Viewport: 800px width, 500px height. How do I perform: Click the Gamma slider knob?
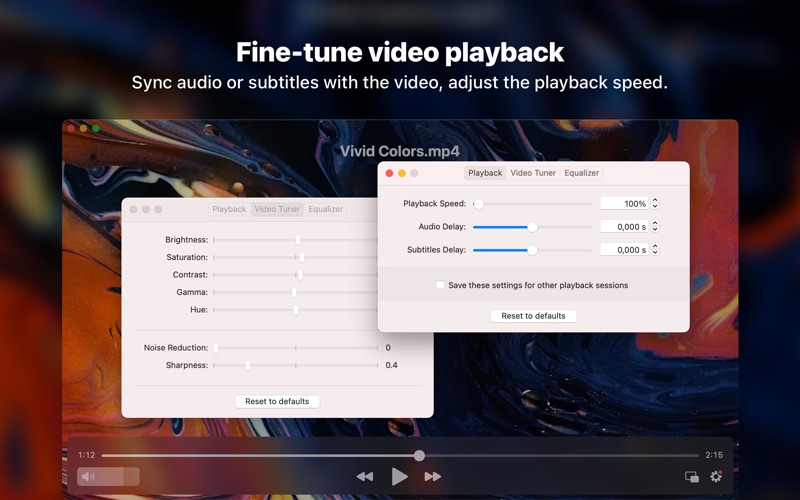pyautogui.click(x=294, y=292)
